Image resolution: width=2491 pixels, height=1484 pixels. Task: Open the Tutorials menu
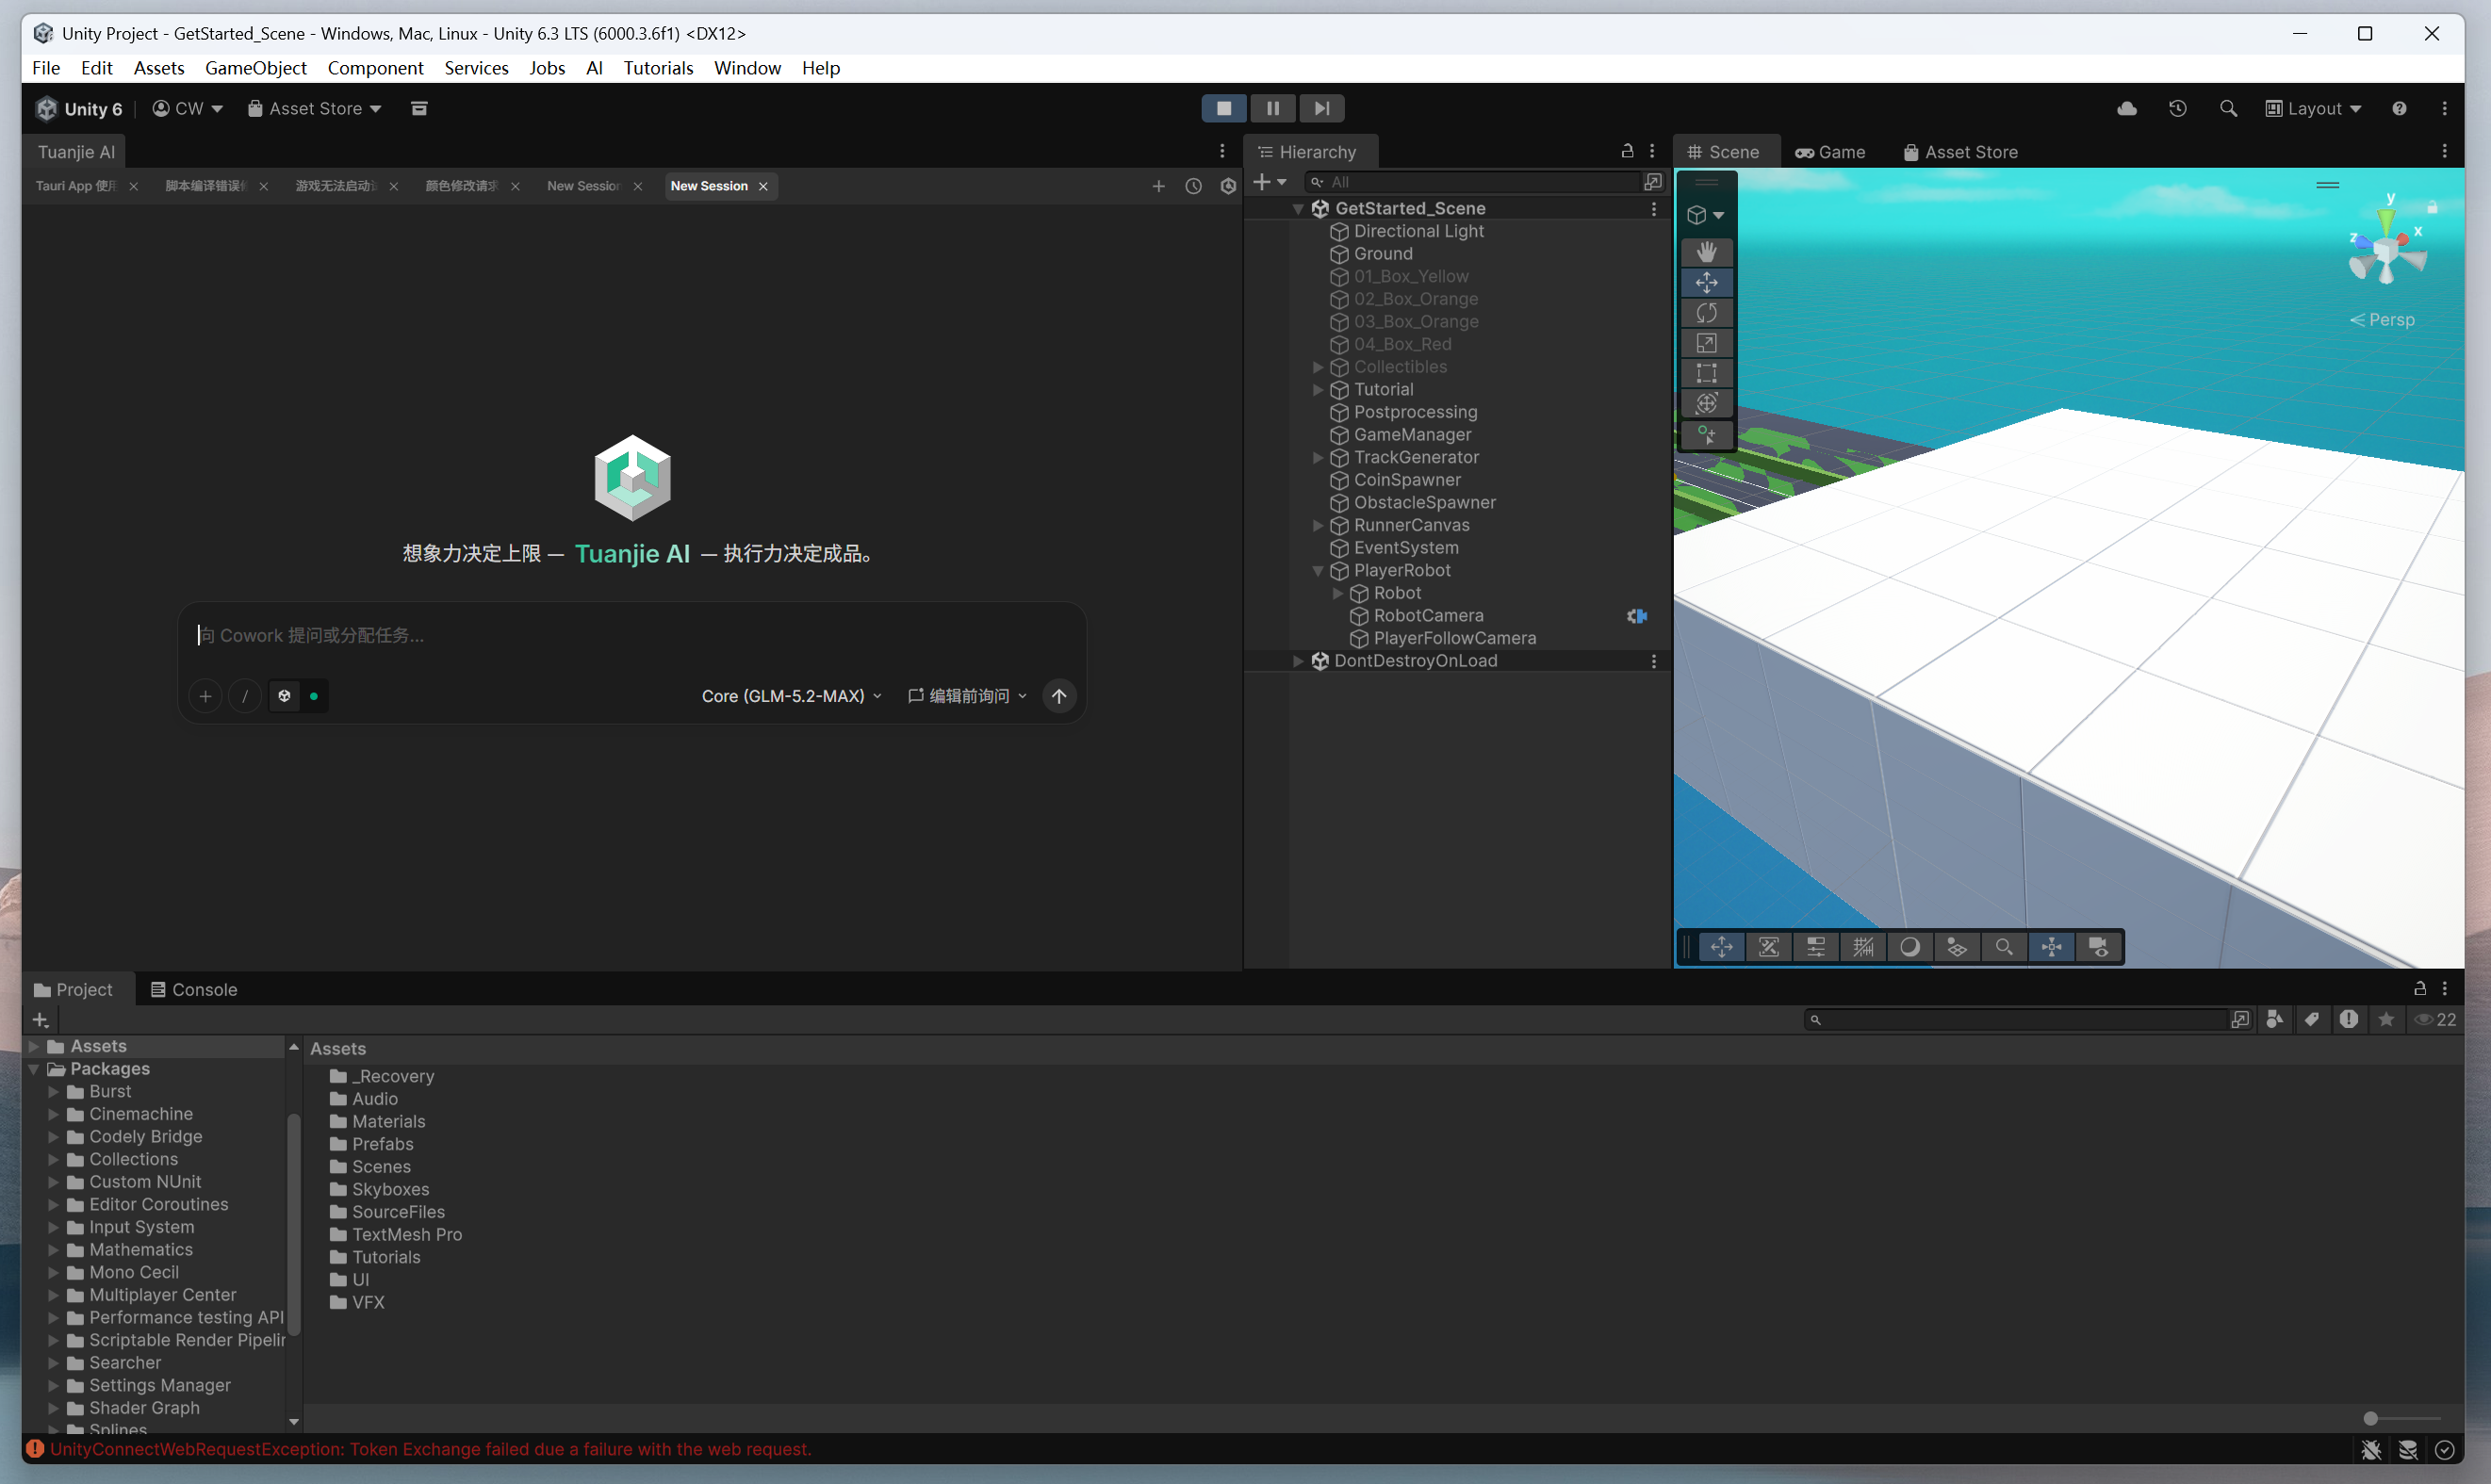click(x=657, y=68)
